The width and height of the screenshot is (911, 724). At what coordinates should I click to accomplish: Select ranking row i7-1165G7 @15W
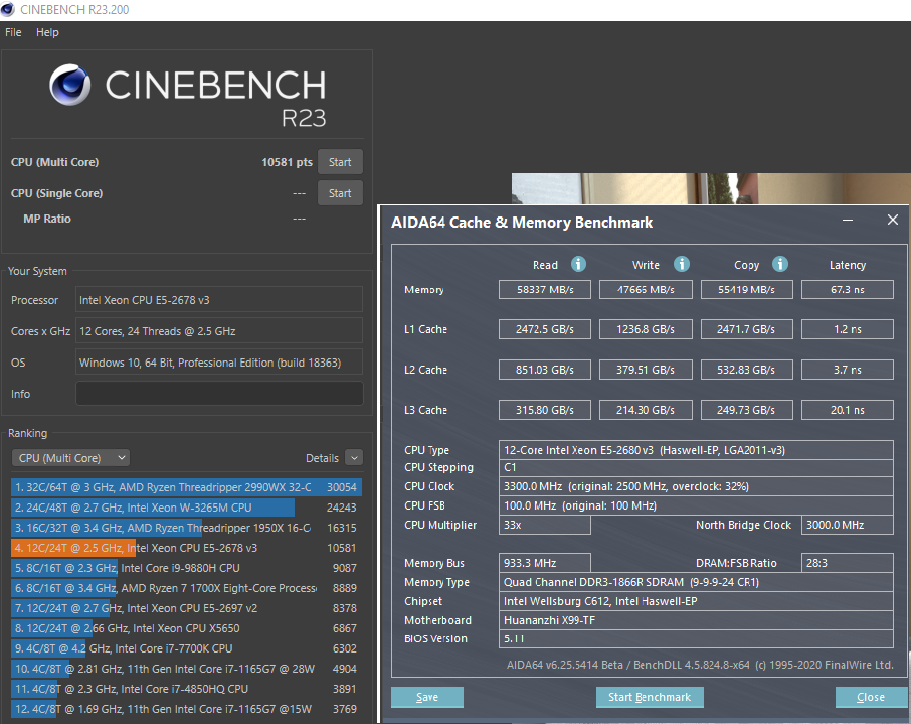[x=186, y=709]
